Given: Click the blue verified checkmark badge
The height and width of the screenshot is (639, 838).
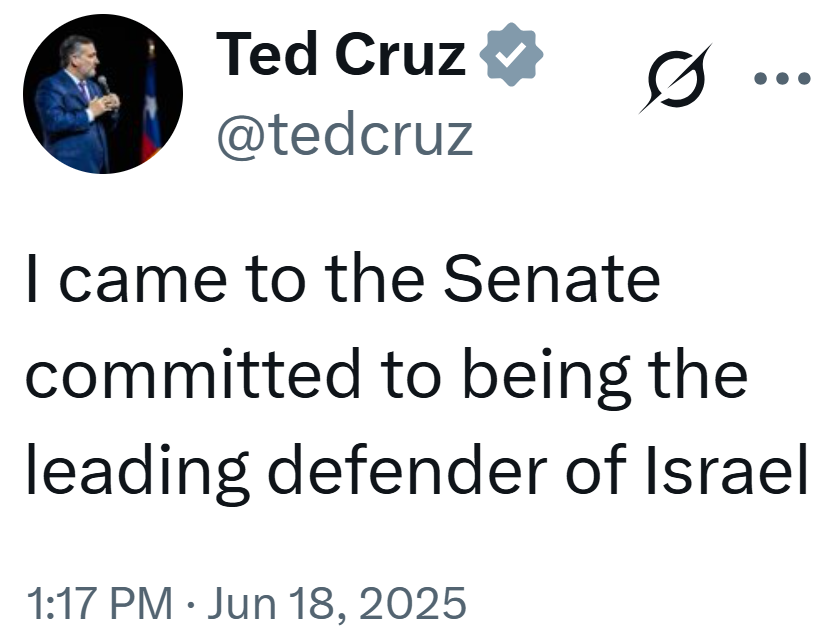Looking at the screenshot, I should point(511,54).
